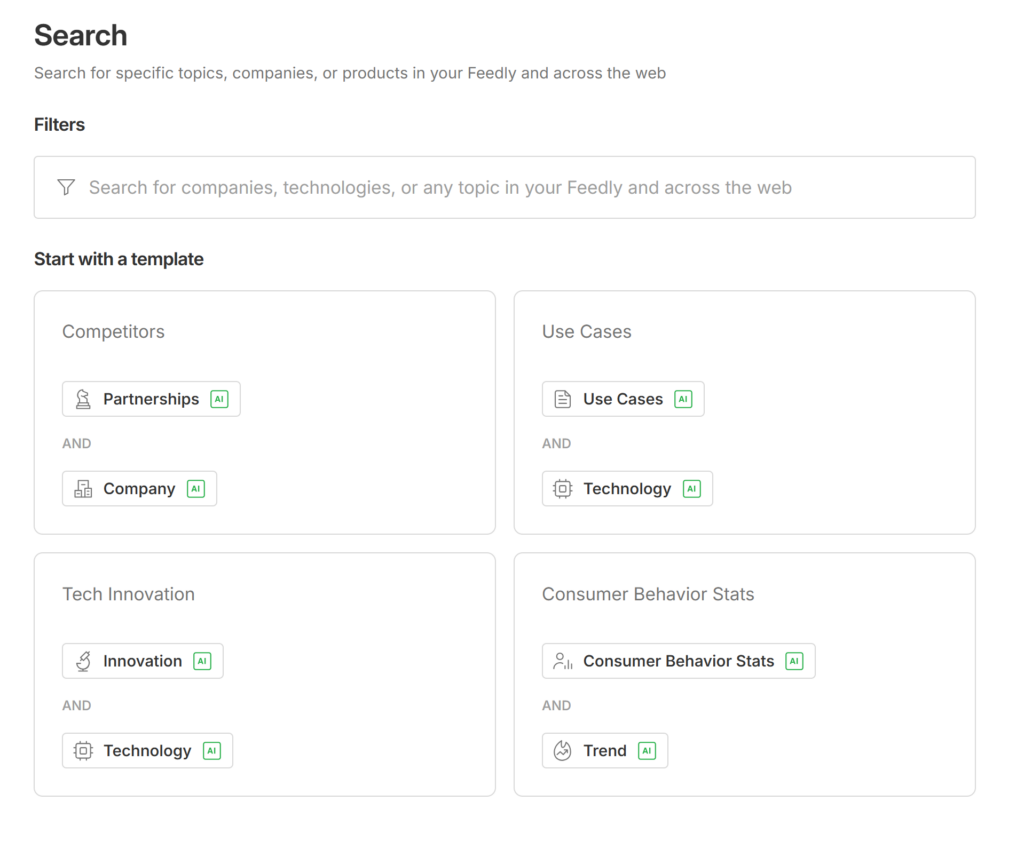Click the AI badge on the Innovation chip
Image resolution: width=1024 pixels, height=849 pixels.
tap(202, 661)
